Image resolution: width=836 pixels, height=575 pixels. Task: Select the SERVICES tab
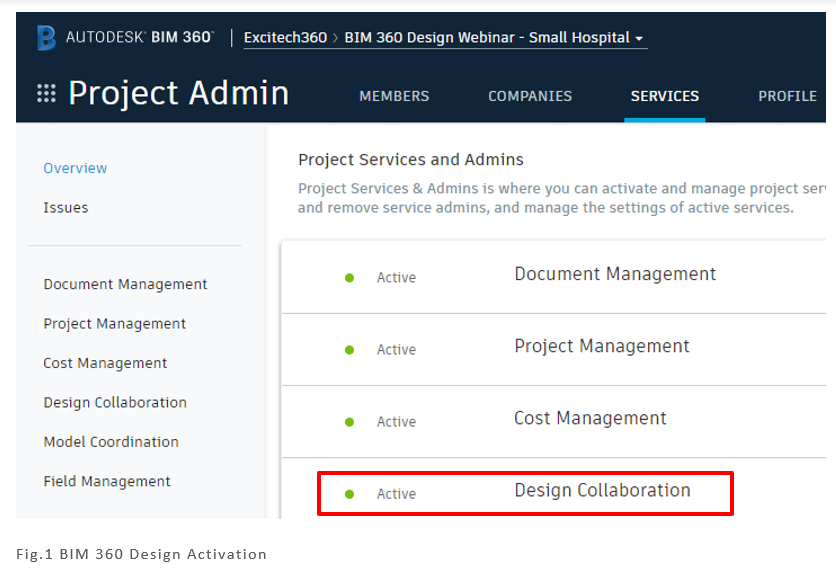pyautogui.click(x=665, y=96)
